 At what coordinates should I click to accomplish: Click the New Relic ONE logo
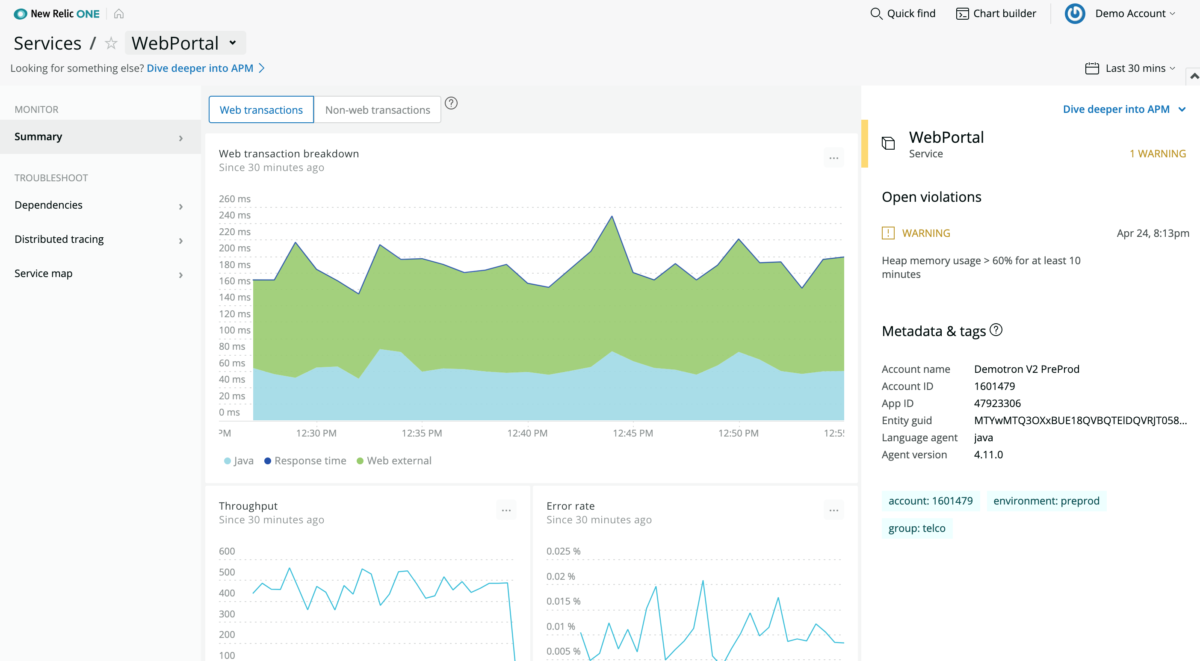point(56,14)
